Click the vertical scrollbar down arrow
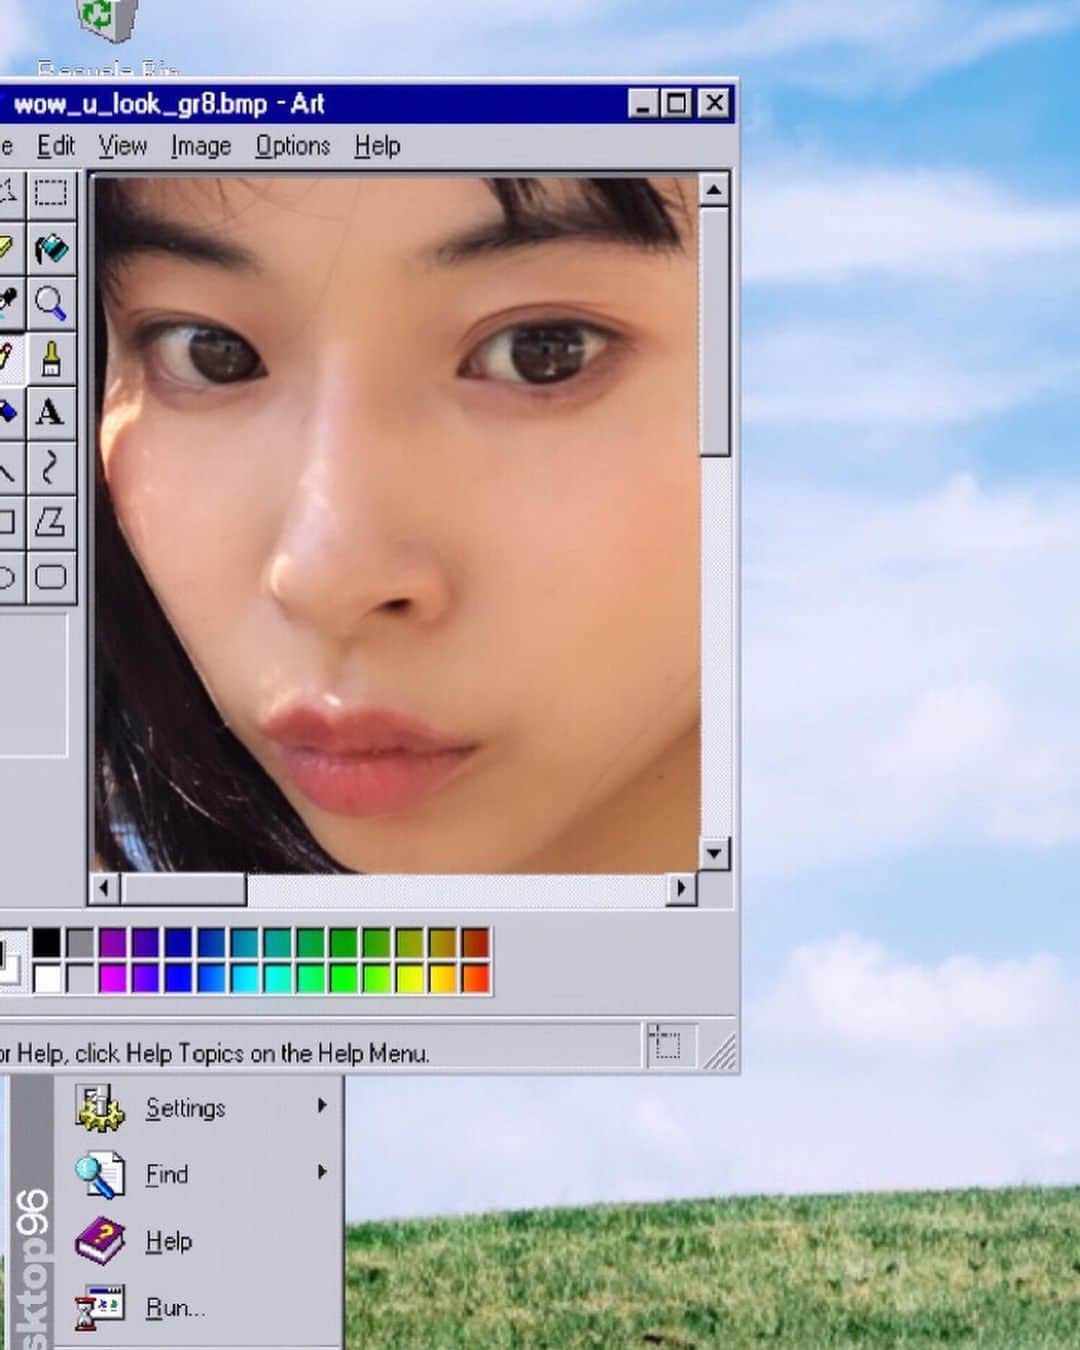Viewport: 1080px width, 1350px height. pos(714,853)
